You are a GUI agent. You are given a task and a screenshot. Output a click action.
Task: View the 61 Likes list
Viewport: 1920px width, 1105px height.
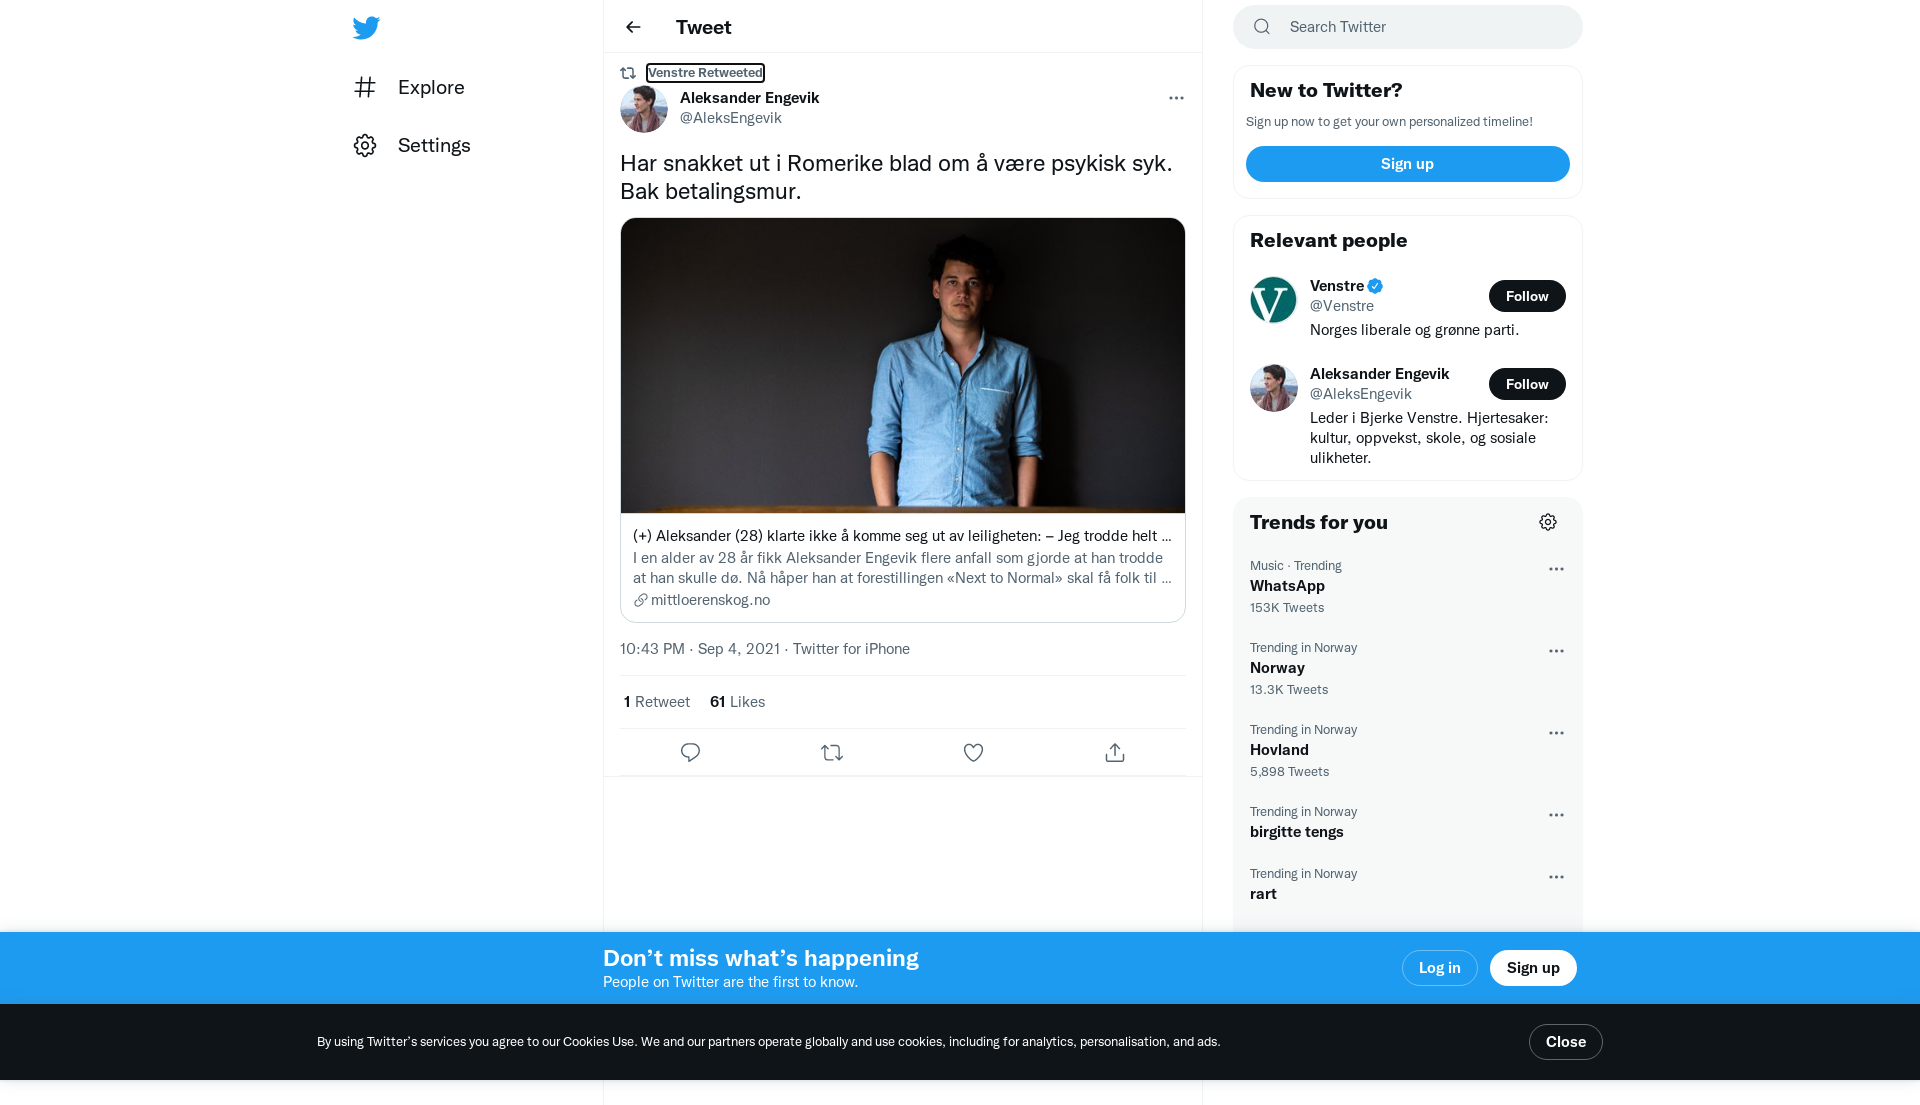737,702
